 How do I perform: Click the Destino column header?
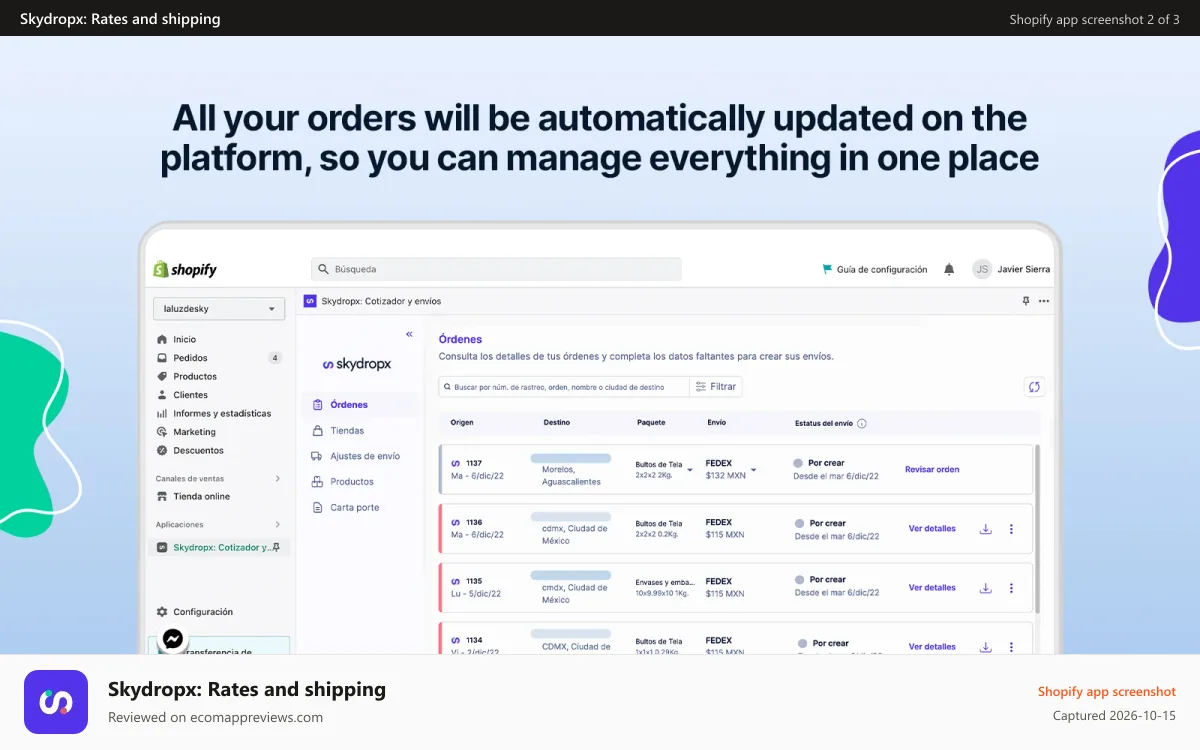point(557,423)
